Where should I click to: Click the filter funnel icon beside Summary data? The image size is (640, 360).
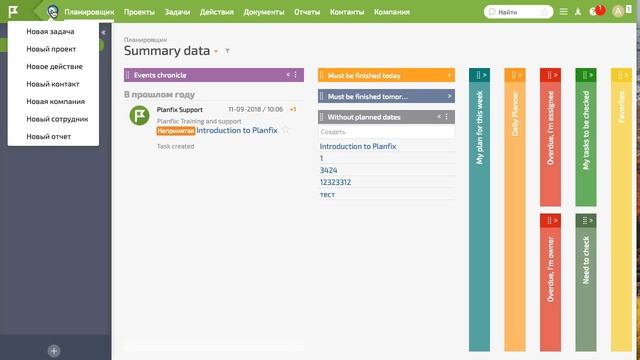pyautogui.click(x=227, y=51)
